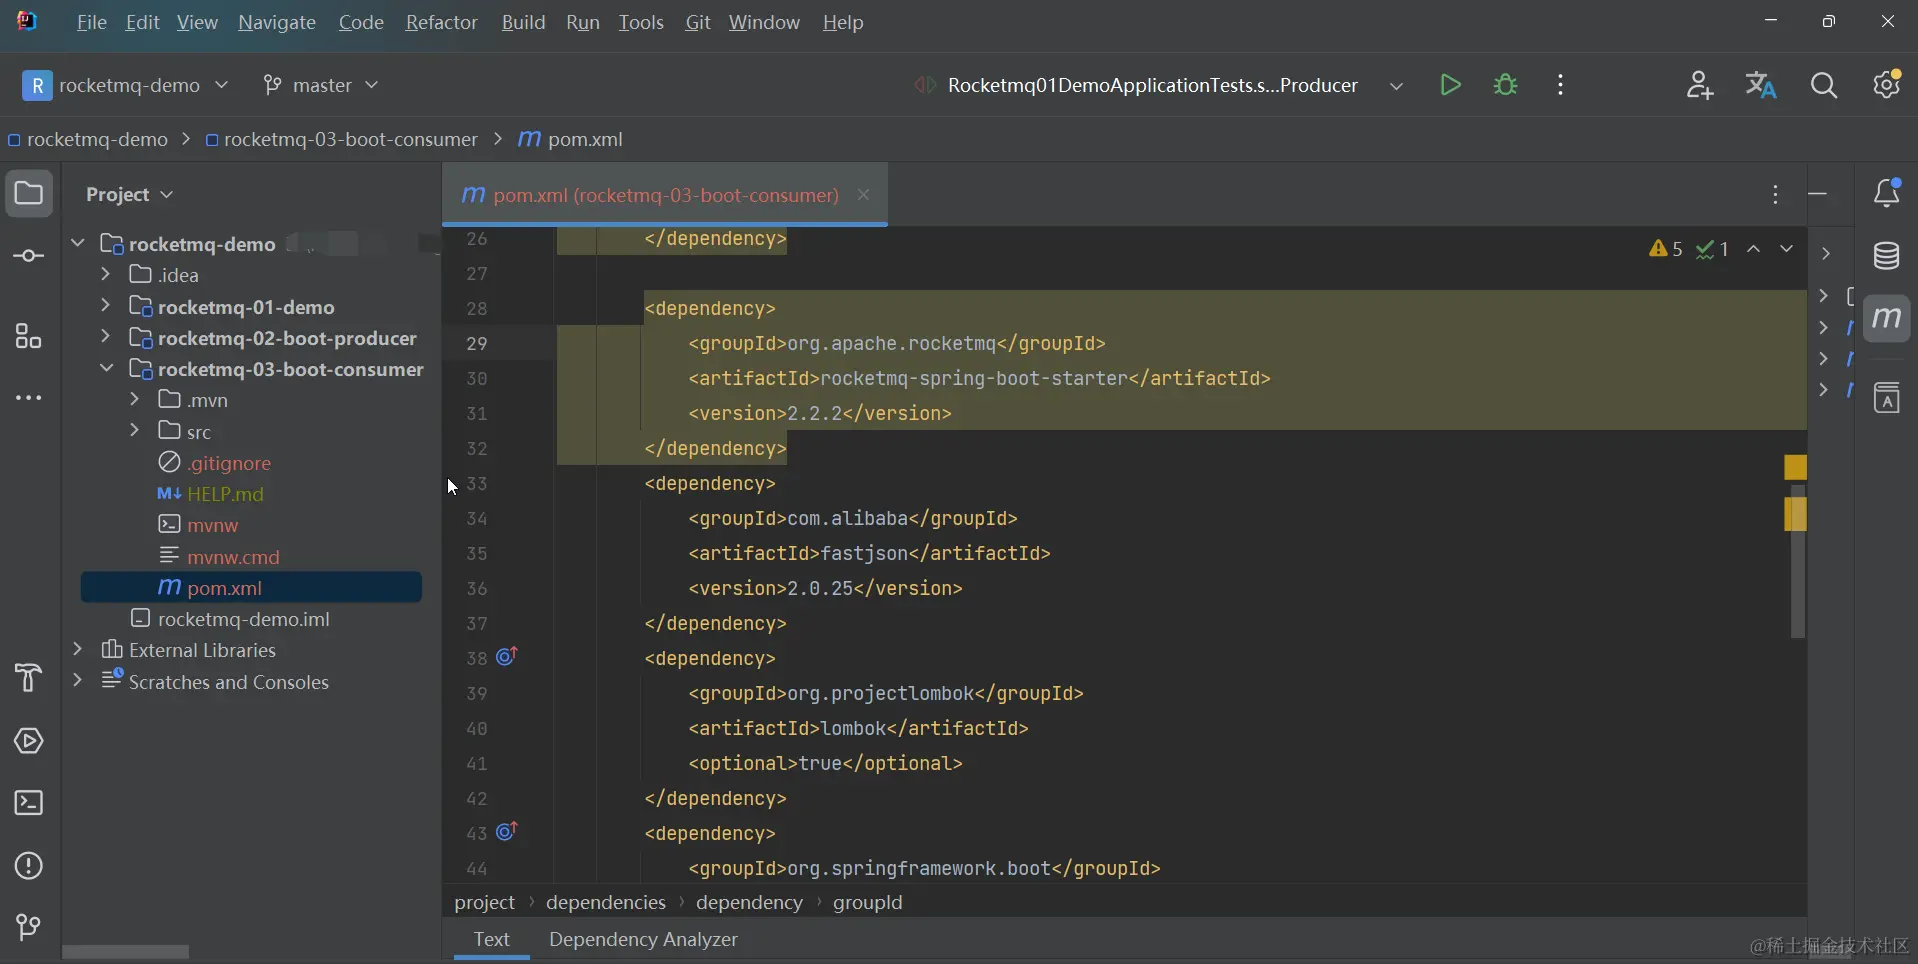Open more run actions menu
1918x964 pixels.
click(x=1560, y=85)
